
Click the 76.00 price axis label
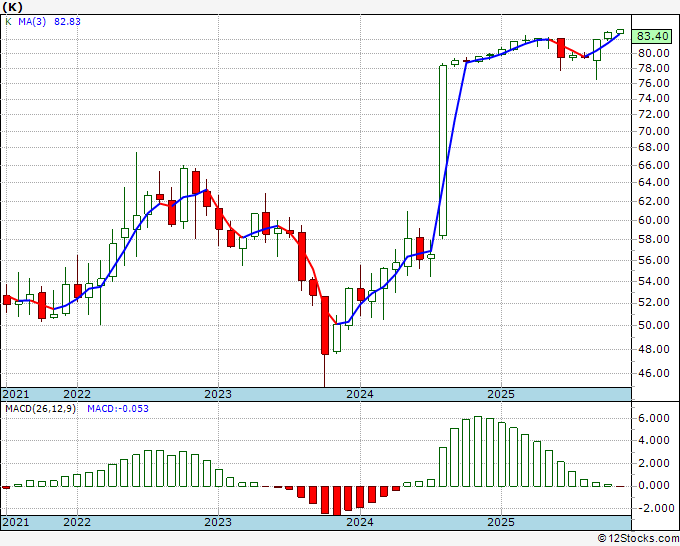pos(654,83)
